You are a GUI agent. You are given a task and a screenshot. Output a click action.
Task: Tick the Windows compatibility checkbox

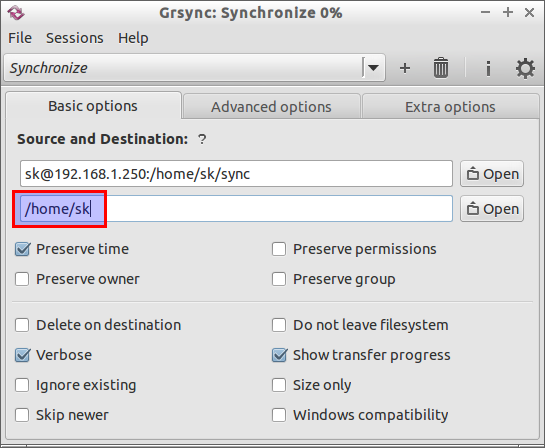[279, 415]
